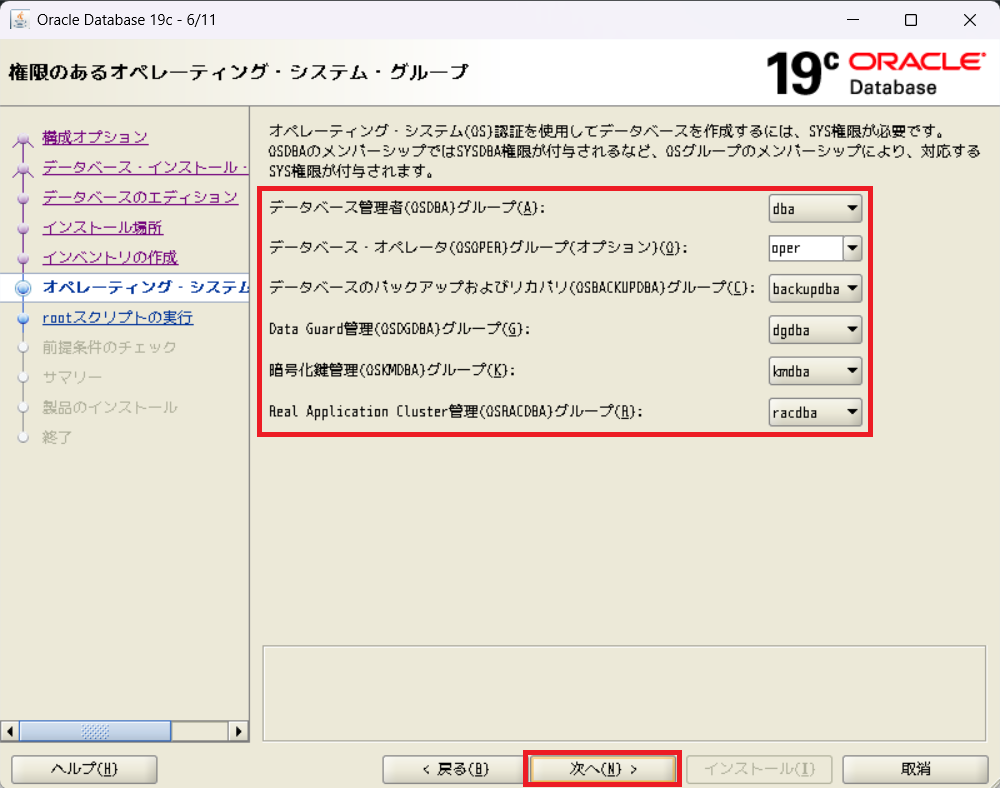The image size is (1000, 788).
Task: Click the current step bullet for オペレーティング・システム
Action: coord(25,288)
